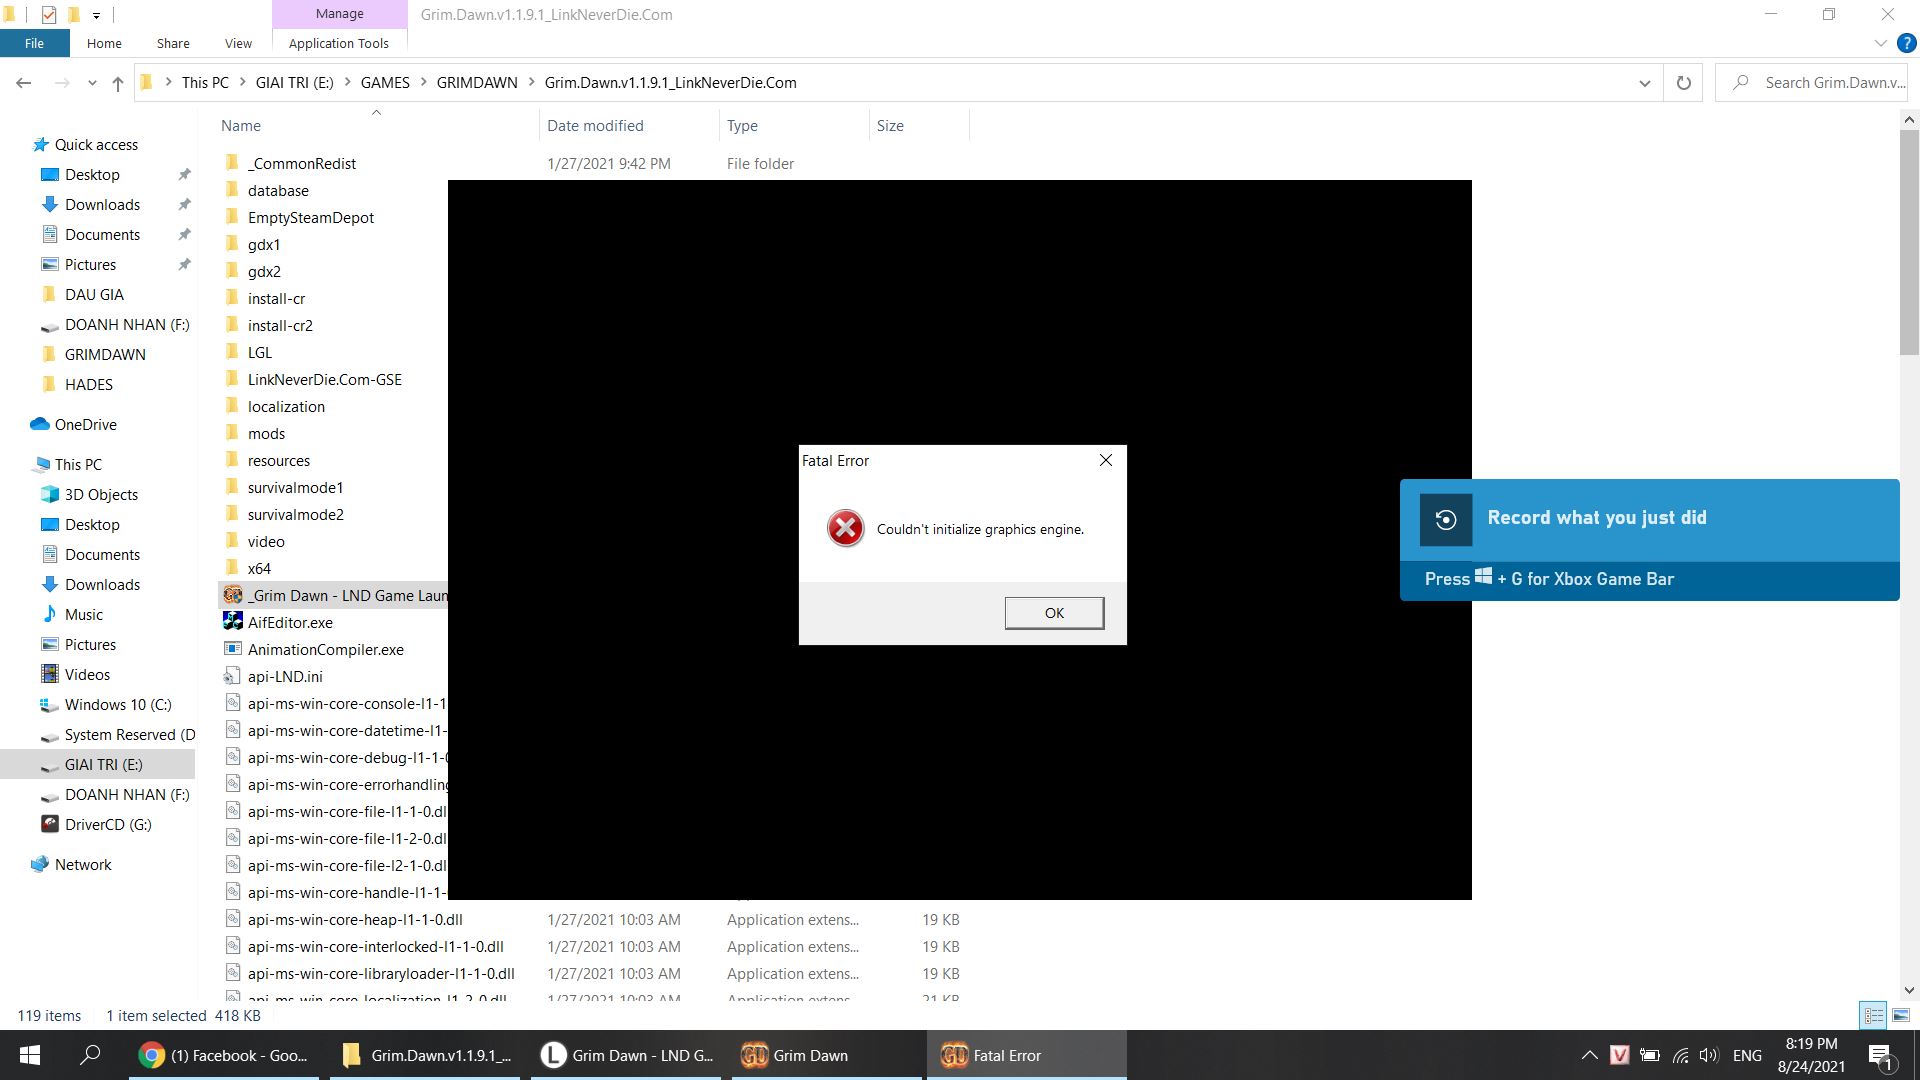Open Application Tools ribbon tab
The width and height of the screenshot is (1920, 1080).
338,44
